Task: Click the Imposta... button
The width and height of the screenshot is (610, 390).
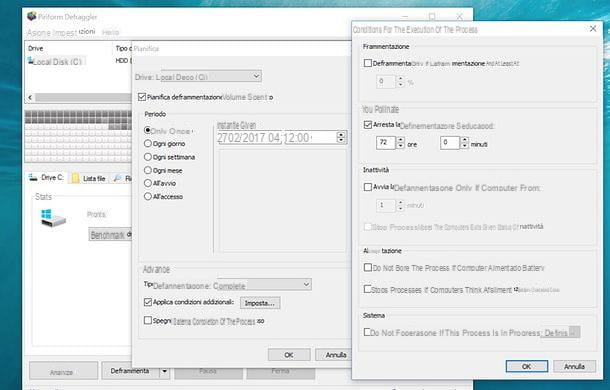Action: coord(260,303)
